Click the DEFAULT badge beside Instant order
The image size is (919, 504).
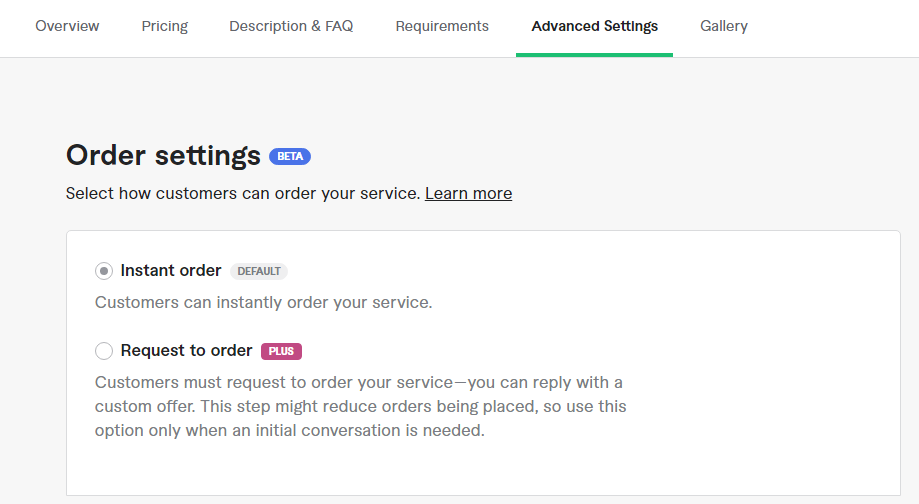click(258, 271)
